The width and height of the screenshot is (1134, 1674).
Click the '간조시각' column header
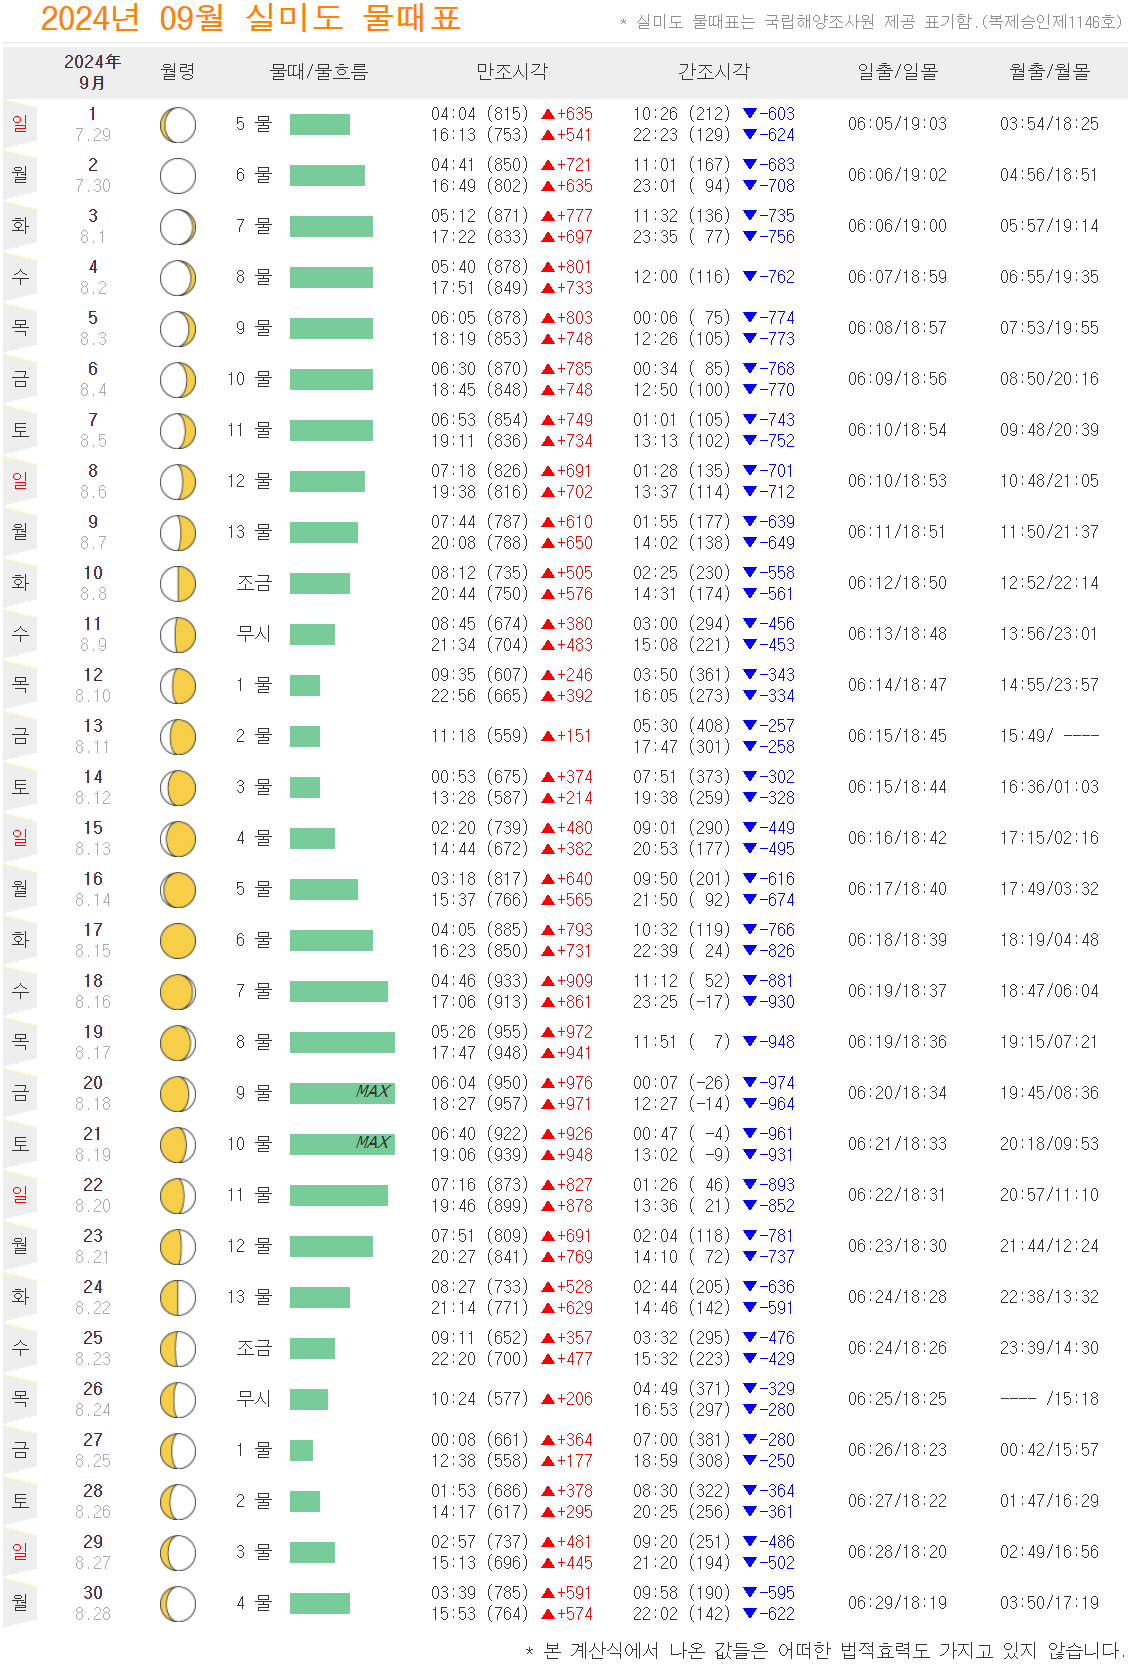[714, 72]
